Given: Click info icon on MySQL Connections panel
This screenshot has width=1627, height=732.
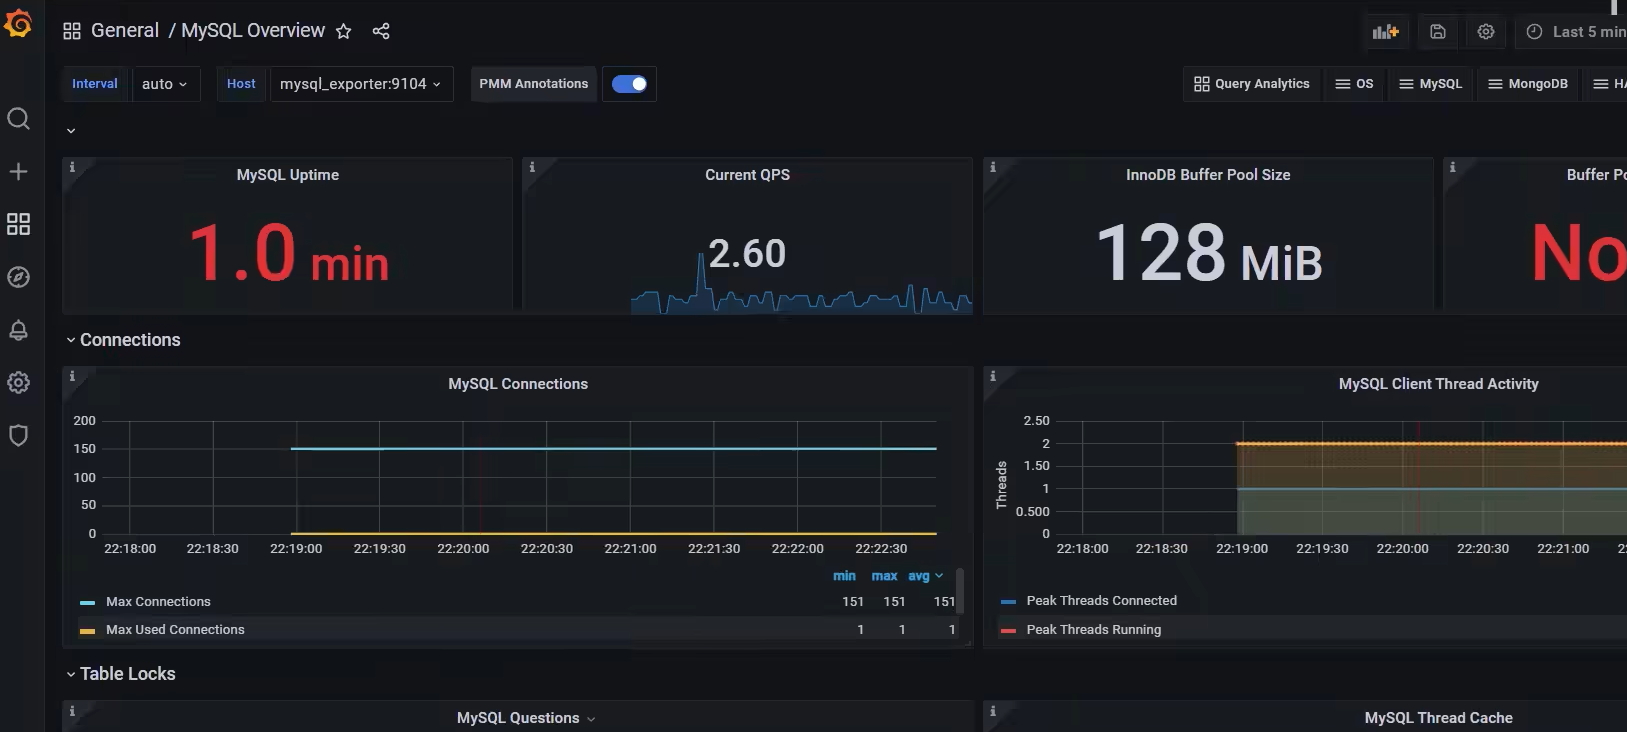Looking at the screenshot, I should point(72,376).
